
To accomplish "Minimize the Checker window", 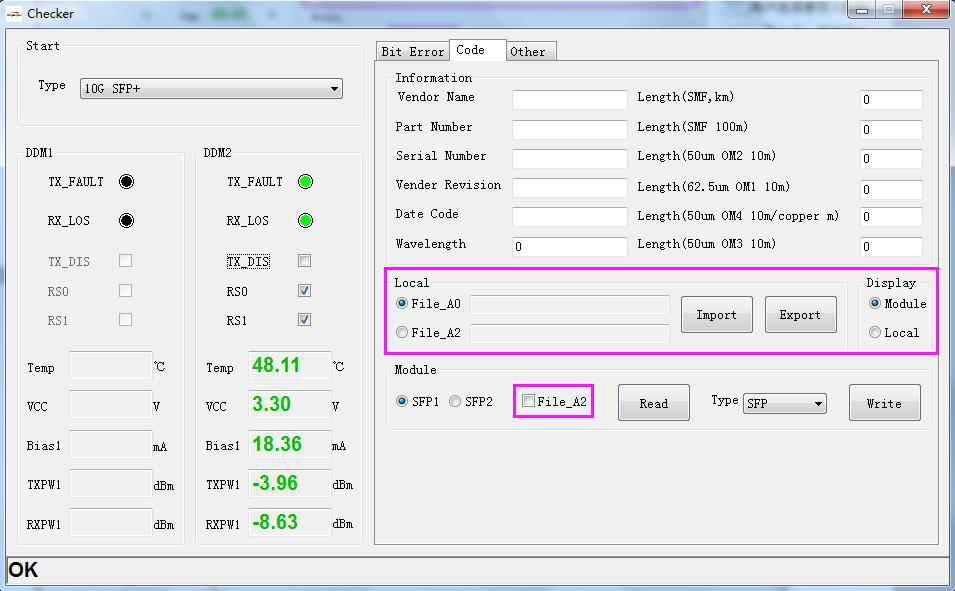I will (x=862, y=9).
